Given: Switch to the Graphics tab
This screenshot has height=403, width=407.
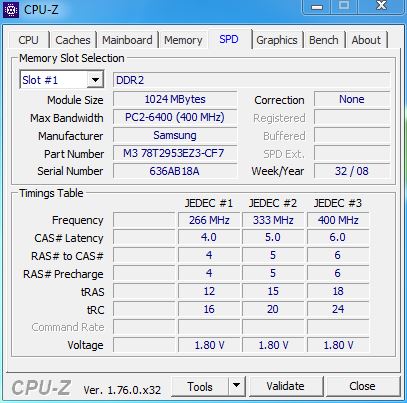Looking at the screenshot, I should [277, 40].
